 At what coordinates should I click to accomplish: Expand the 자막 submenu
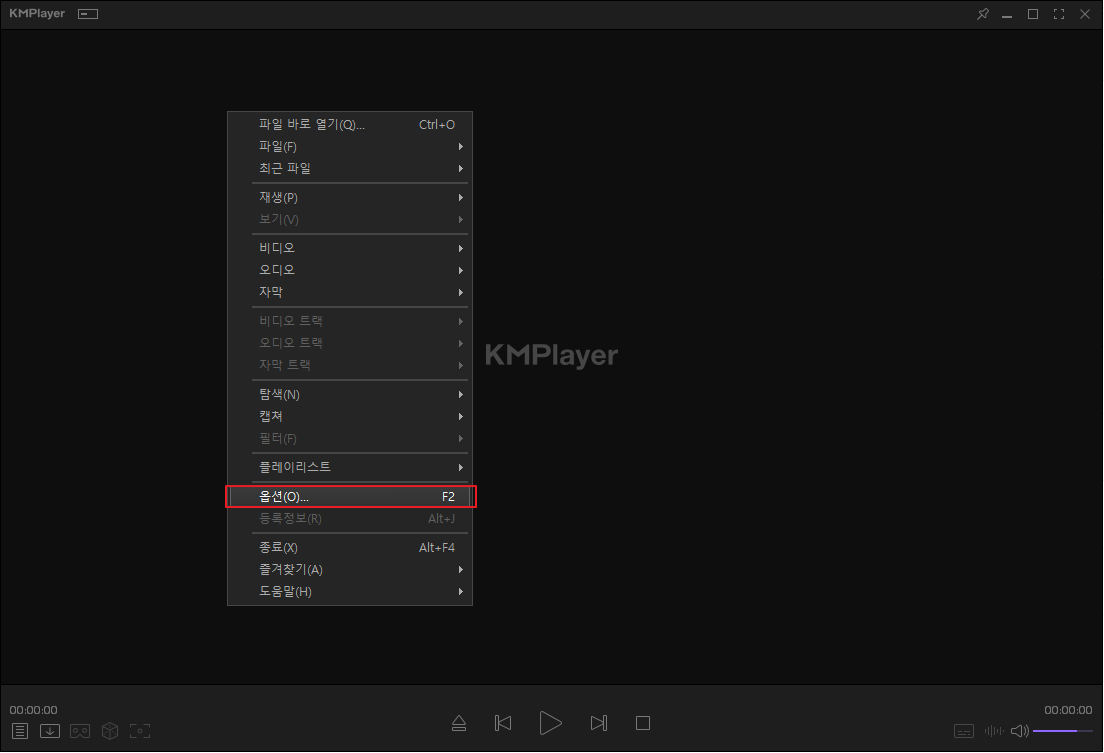[x=350, y=292]
